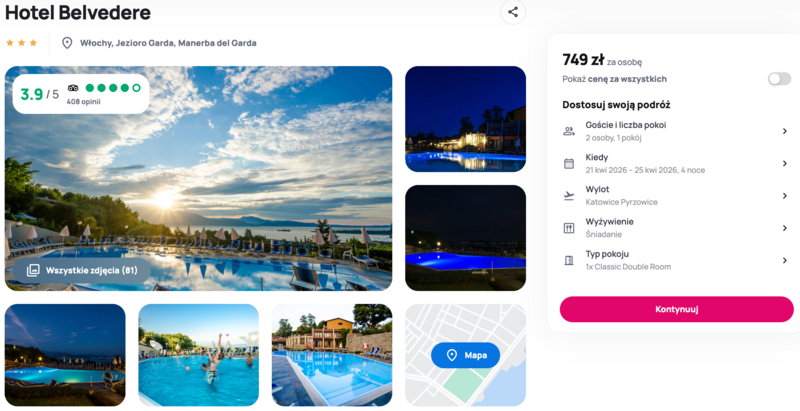Viewport: 800px width, 411px height.
Task: Click the calendar icon beside Kiedy
Action: [569, 164]
